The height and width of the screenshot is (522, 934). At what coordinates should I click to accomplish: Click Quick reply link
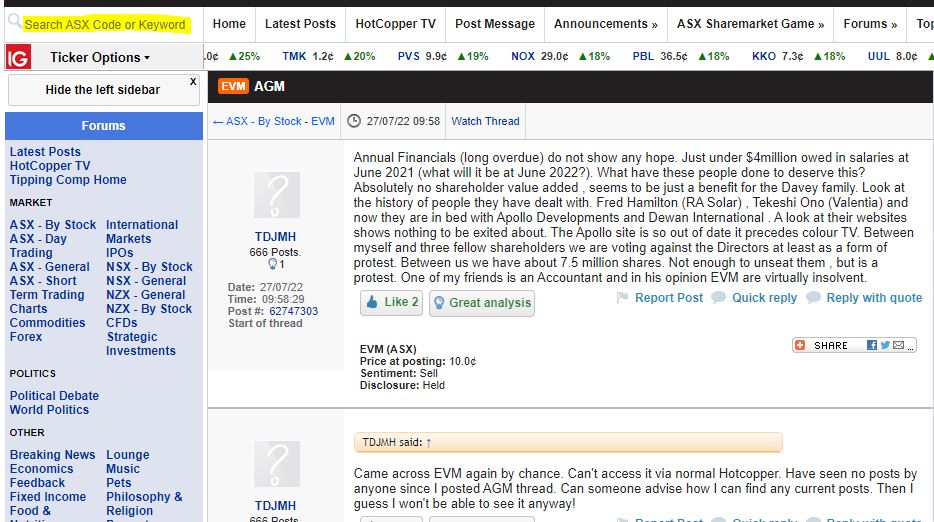click(x=764, y=297)
